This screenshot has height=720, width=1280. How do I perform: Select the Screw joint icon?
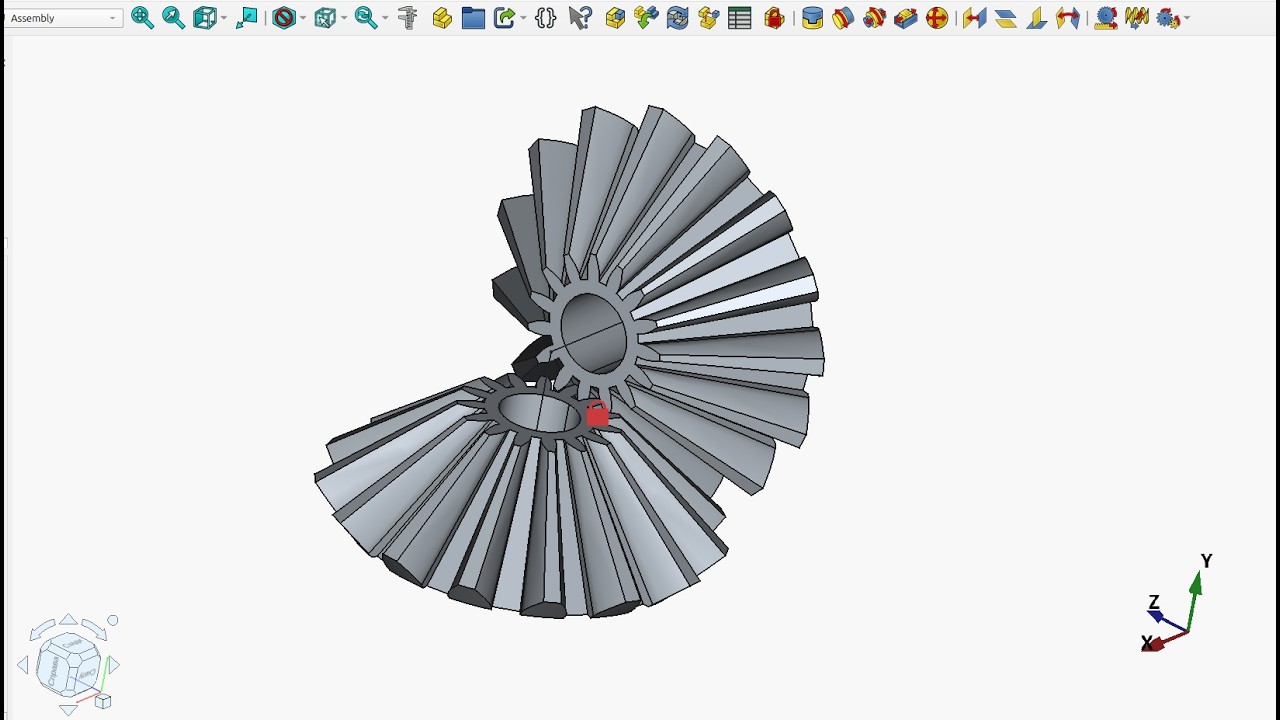(1137, 18)
